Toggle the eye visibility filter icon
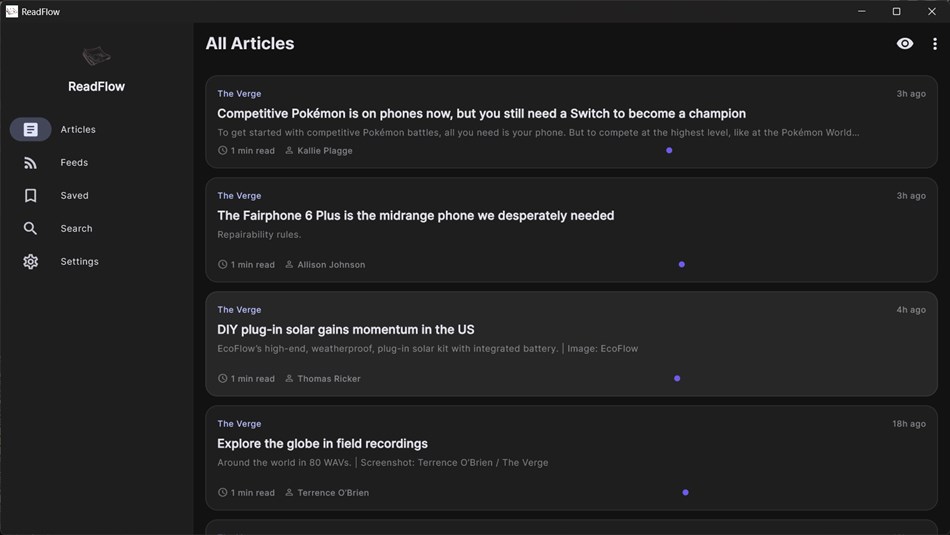This screenshot has height=535, width=950. (x=905, y=44)
